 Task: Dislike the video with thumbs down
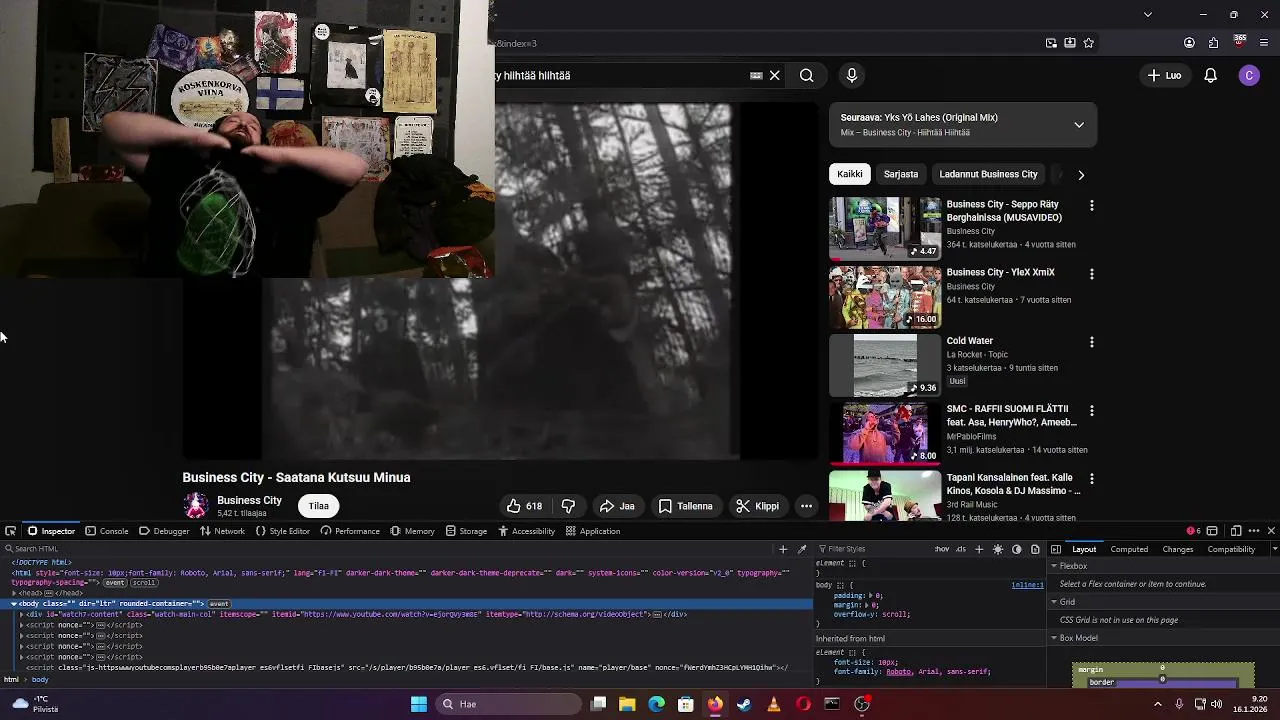(568, 506)
